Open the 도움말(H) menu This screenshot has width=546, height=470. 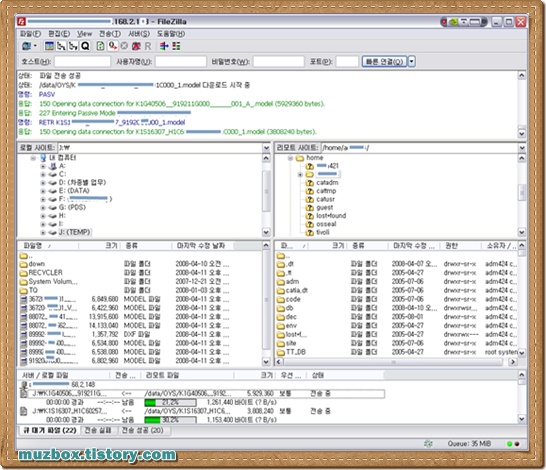click(171, 34)
